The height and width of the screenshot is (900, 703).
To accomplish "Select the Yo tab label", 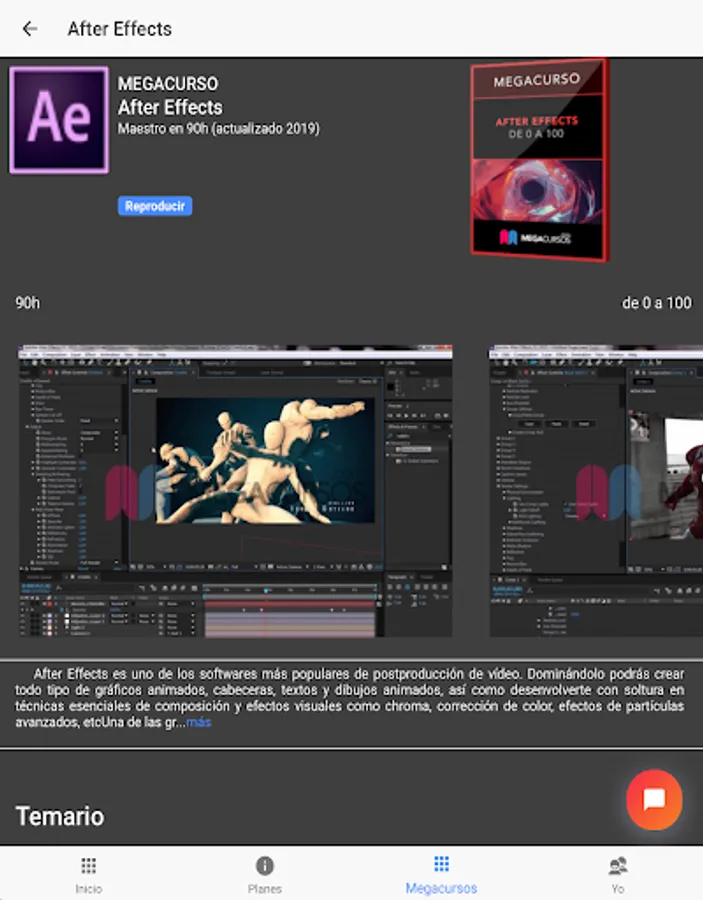I will point(617,889).
